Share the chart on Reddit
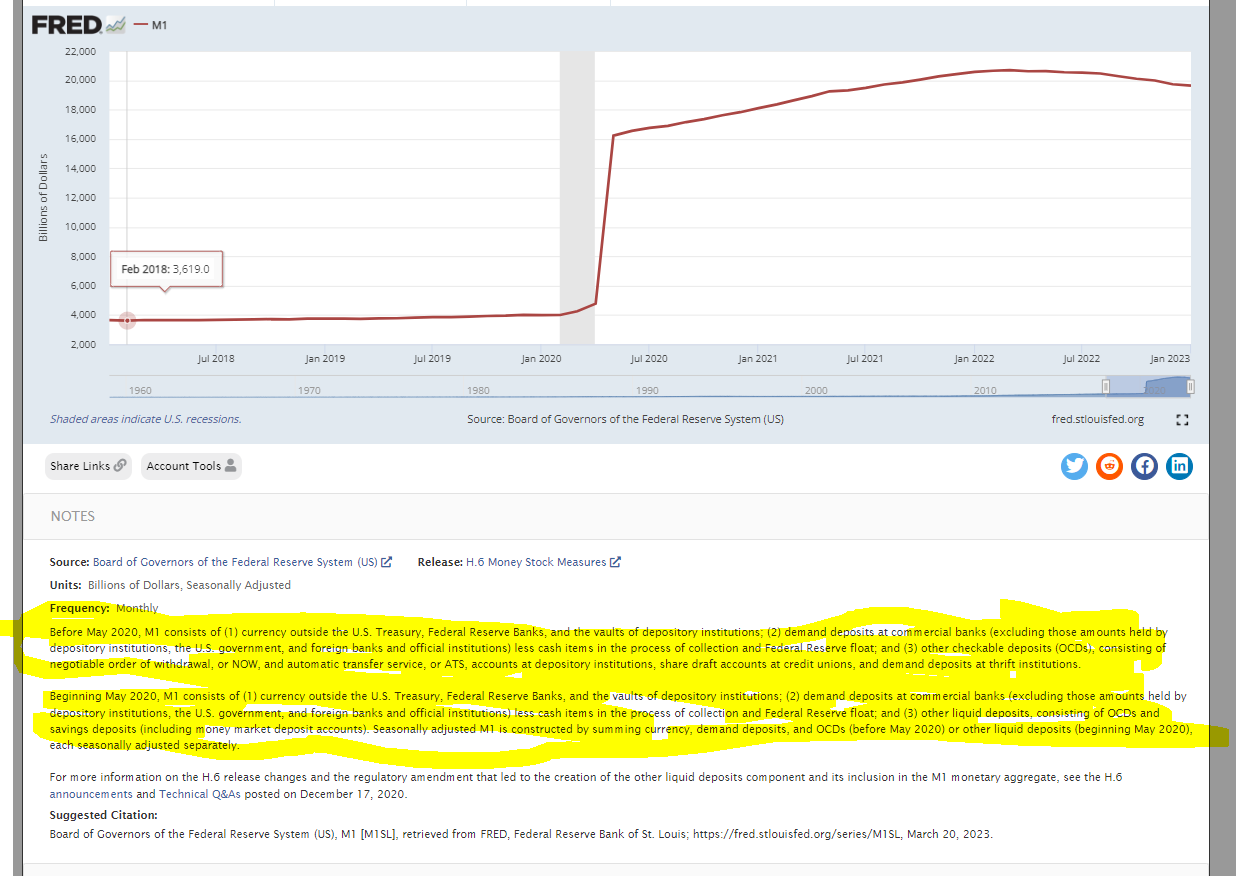 [x=1110, y=466]
